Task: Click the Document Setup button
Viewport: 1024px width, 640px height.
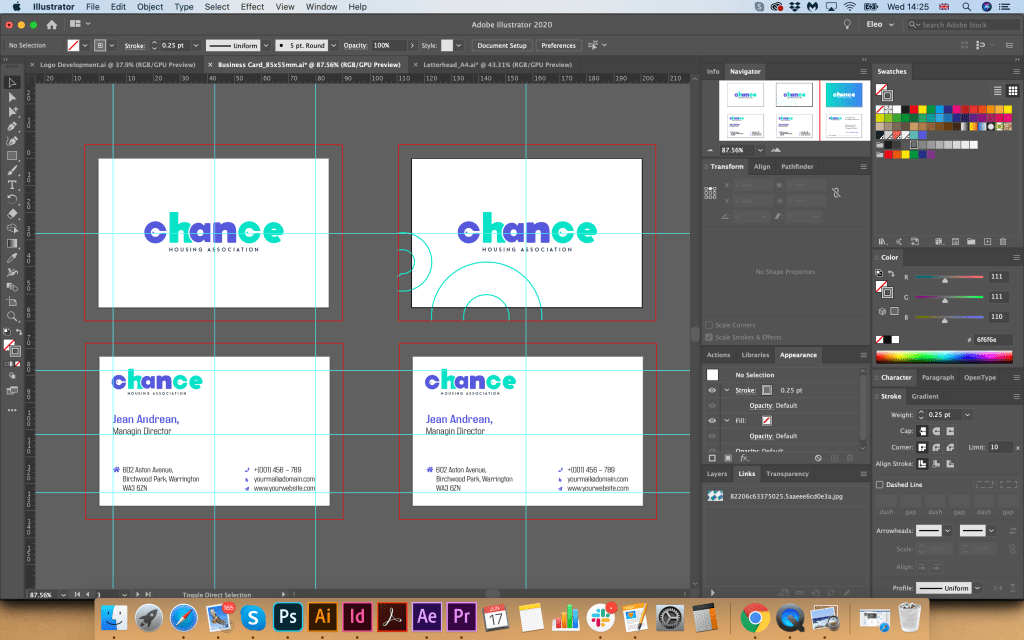Action: click(x=501, y=45)
